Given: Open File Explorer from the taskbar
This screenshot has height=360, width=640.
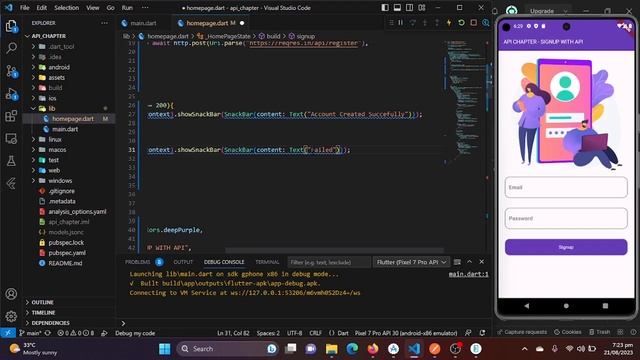Looking at the screenshot, I should tap(331, 349).
